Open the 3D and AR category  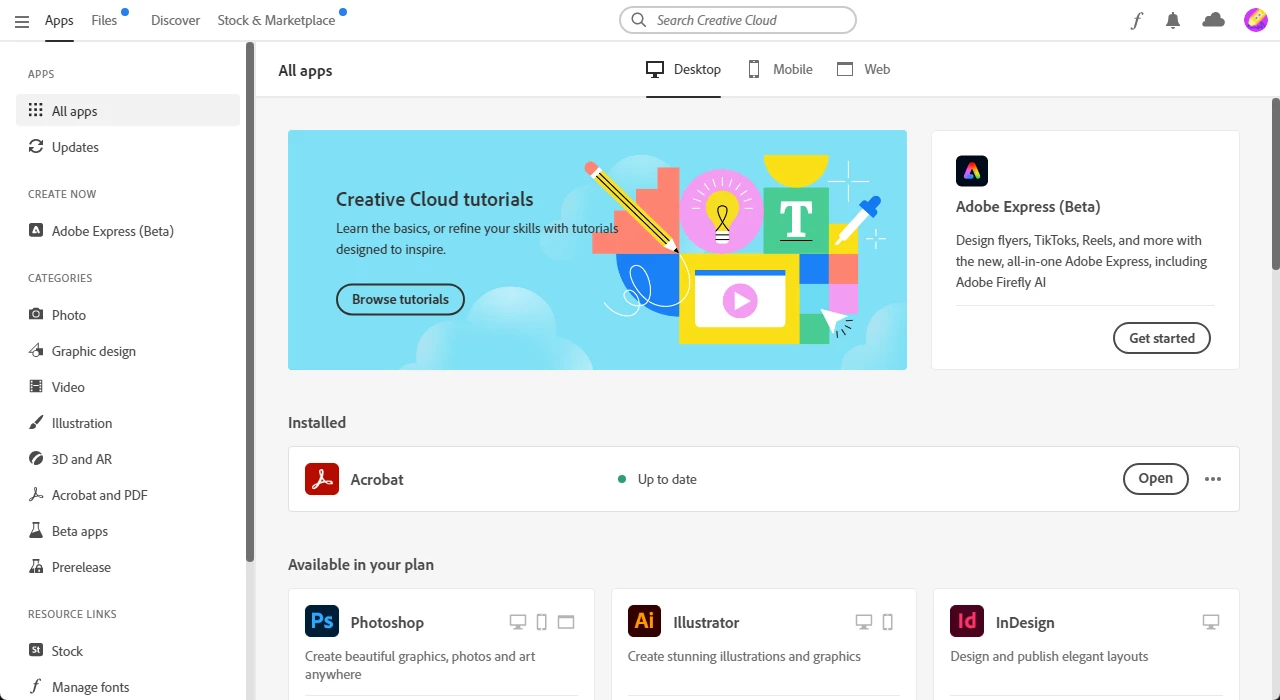(128, 459)
